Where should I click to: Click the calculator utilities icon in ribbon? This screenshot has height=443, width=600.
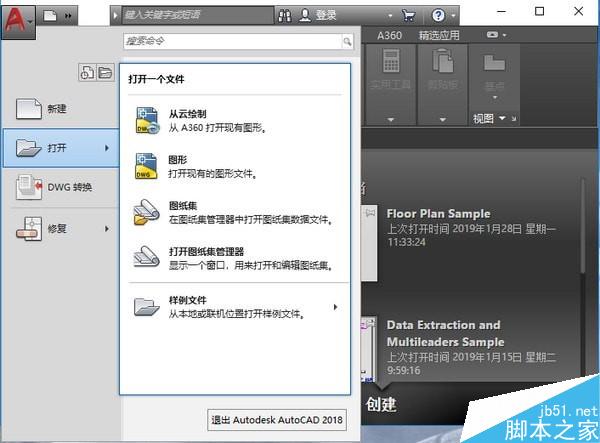click(391, 60)
